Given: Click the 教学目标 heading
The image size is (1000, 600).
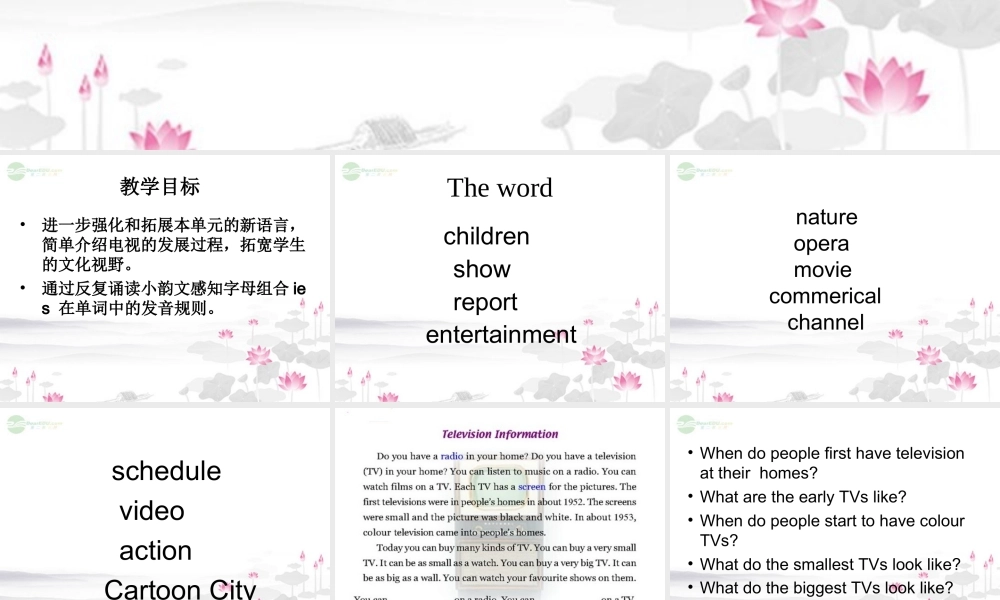Looking at the screenshot, I should pyautogui.click(x=160, y=186).
